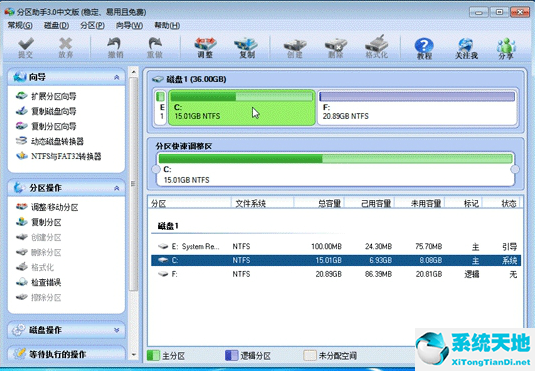The height and width of the screenshot is (371, 535).
Task: Click the 磁盘1 group label in list
Action: (168, 226)
